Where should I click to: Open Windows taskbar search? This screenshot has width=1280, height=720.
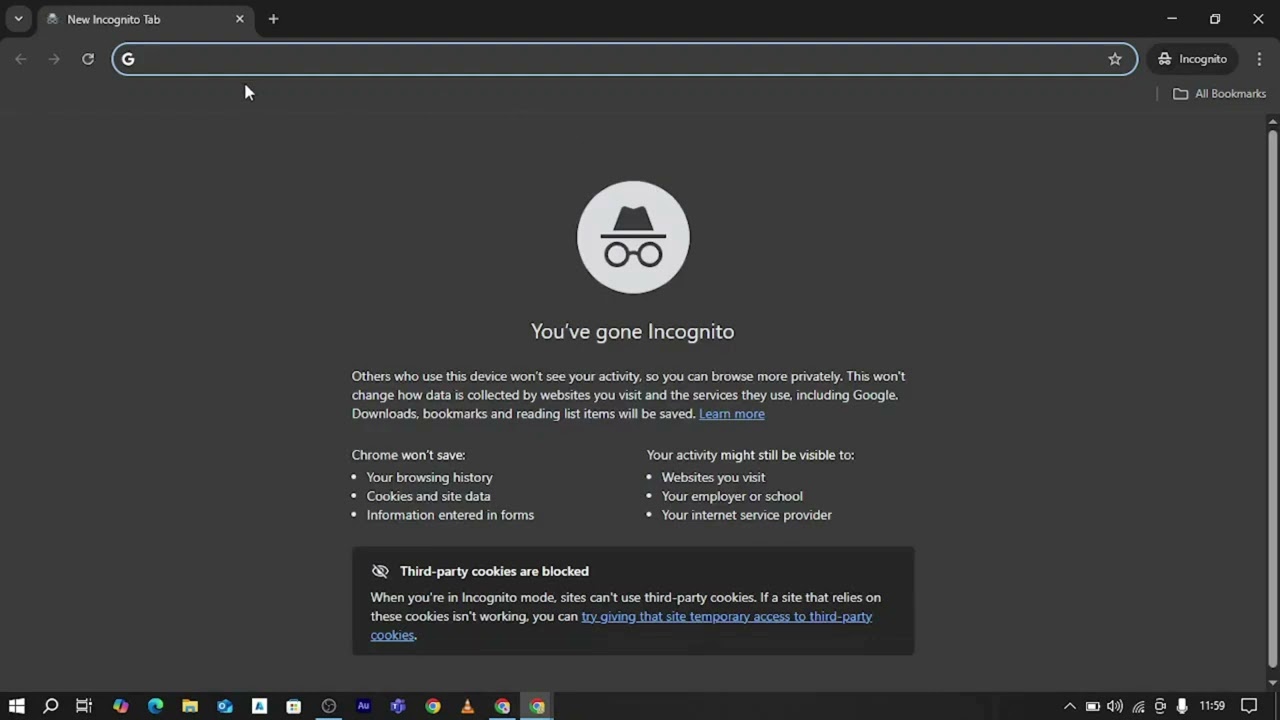pos(51,706)
